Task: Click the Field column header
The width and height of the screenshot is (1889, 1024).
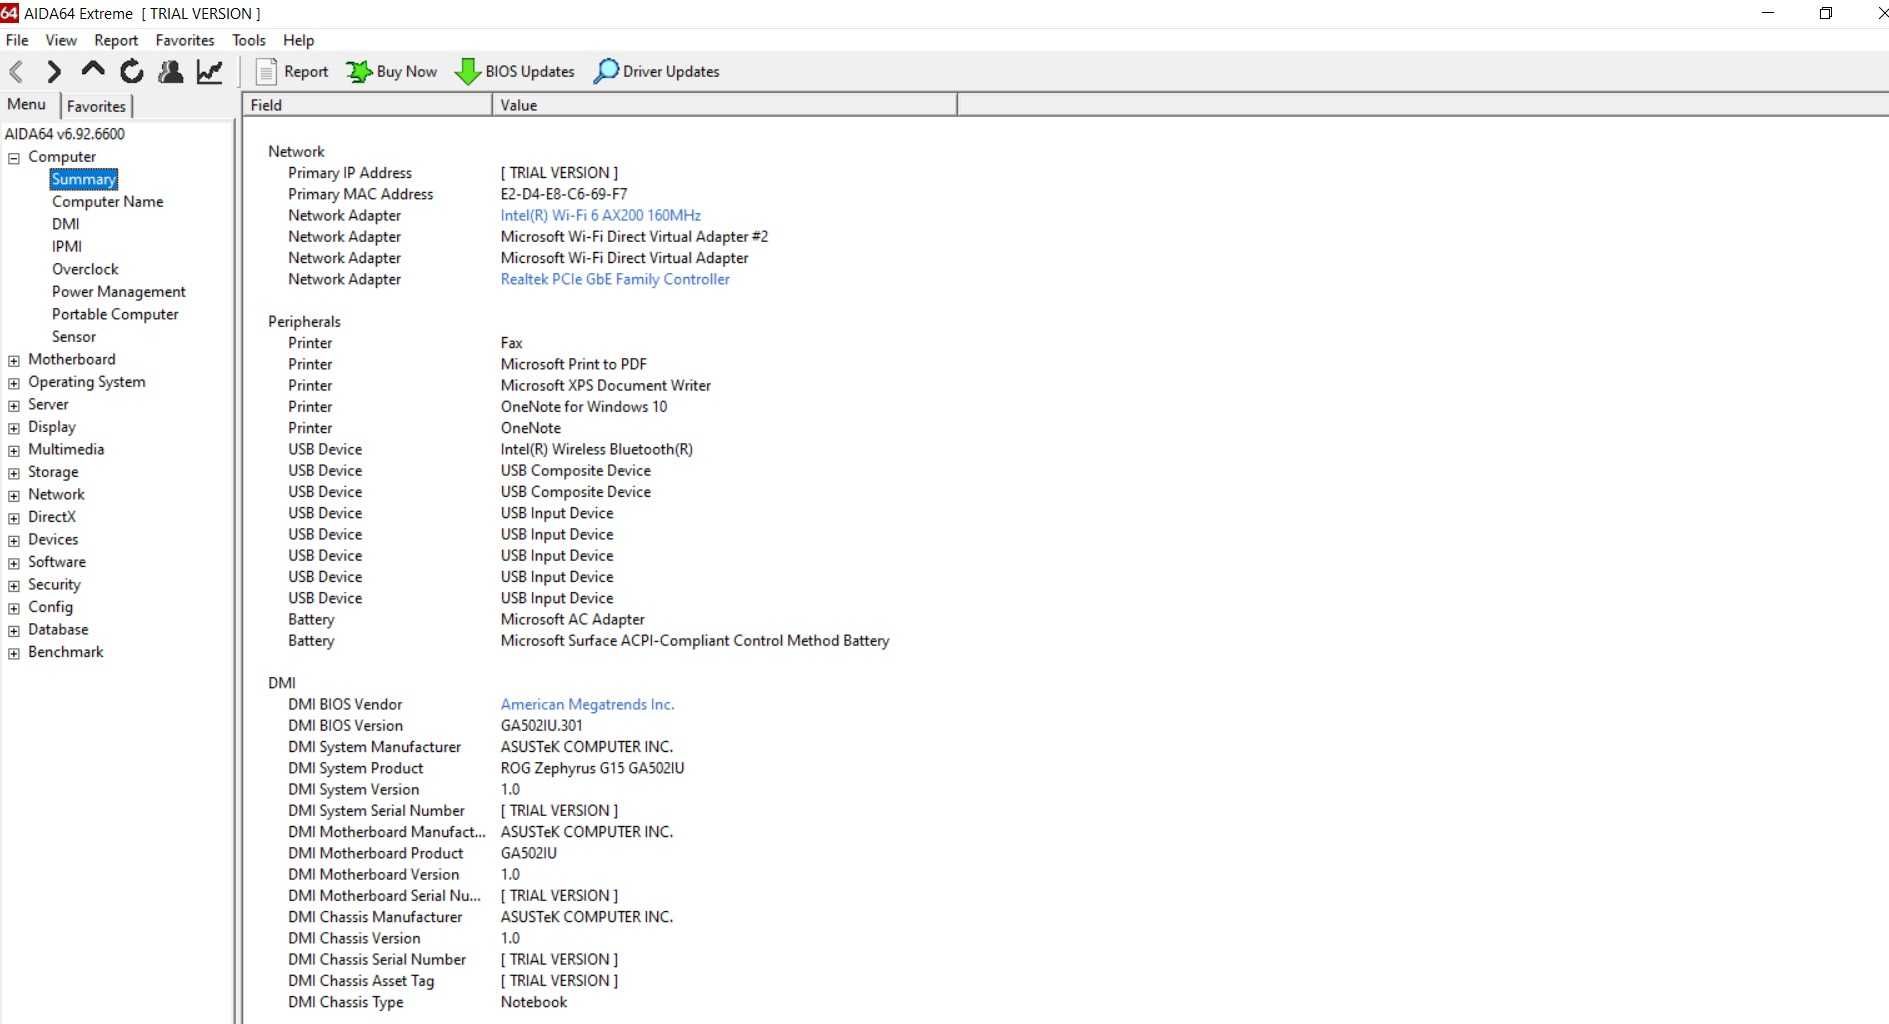Action: 367,105
